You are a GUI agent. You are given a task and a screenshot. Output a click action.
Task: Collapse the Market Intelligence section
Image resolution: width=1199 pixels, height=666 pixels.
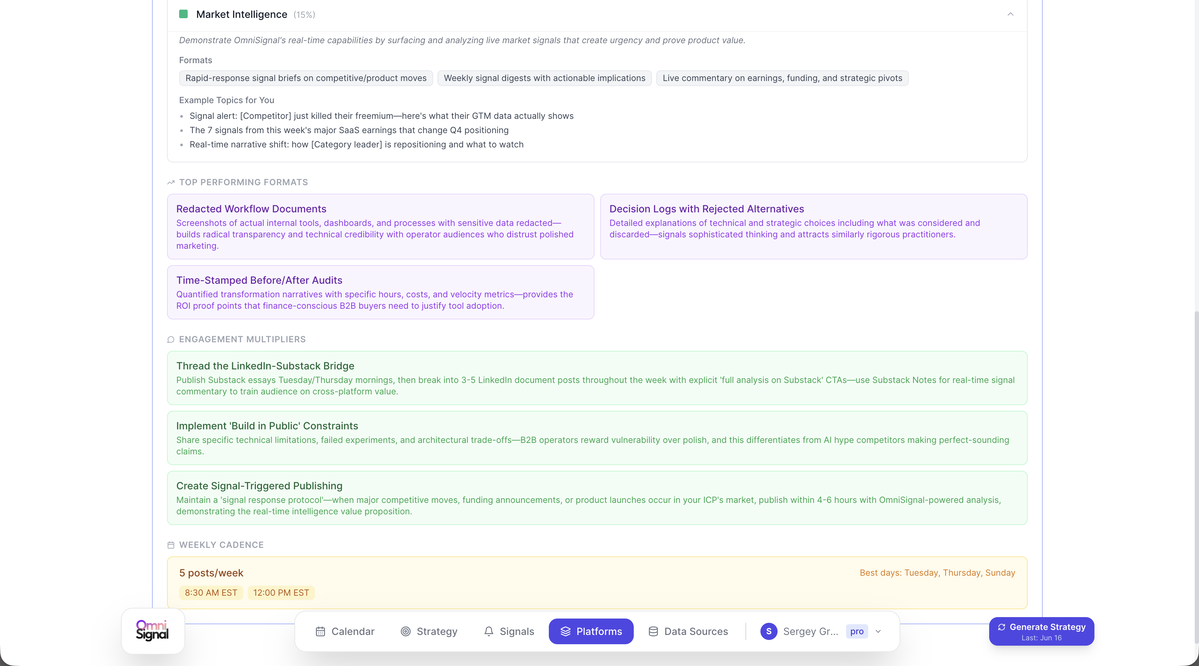1010,15
